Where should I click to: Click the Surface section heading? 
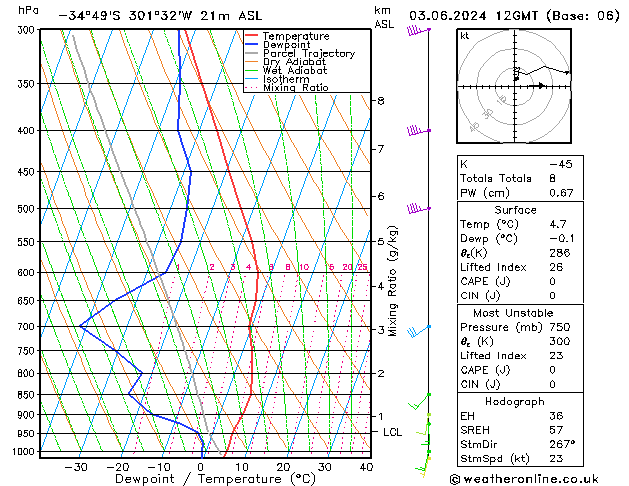pos(515,210)
